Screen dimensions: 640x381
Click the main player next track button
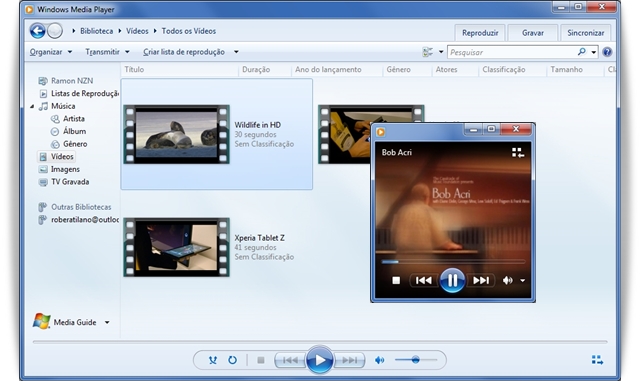349,360
